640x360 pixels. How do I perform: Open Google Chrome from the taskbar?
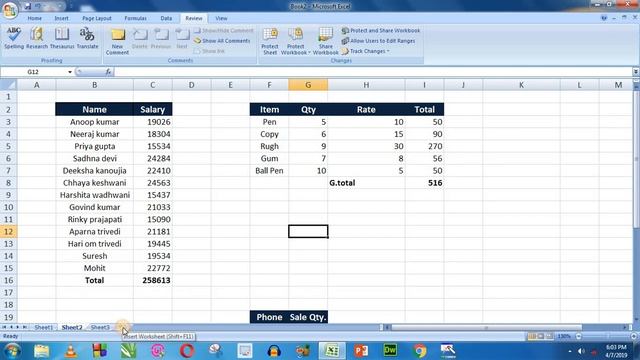point(419,351)
